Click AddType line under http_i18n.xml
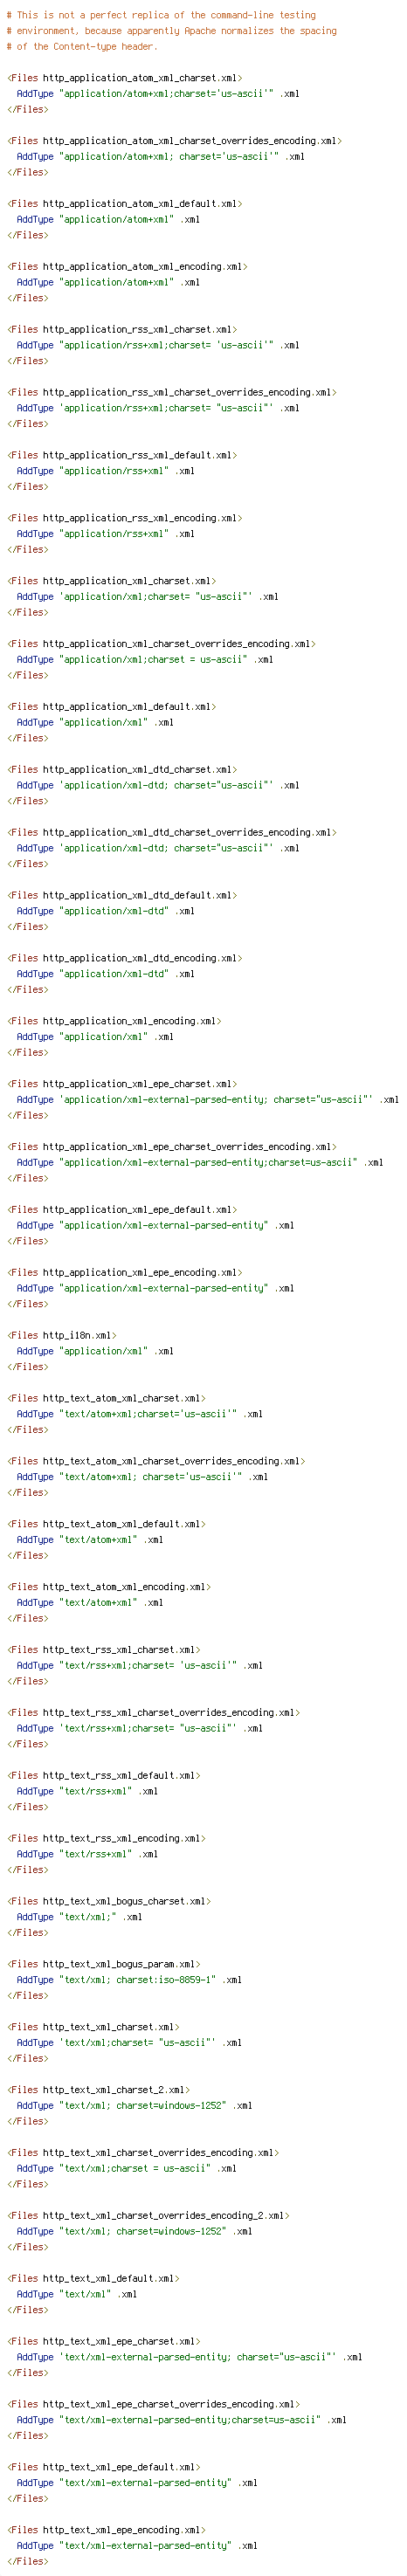The width and height of the screenshot is (407, 2576). click(95, 1352)
